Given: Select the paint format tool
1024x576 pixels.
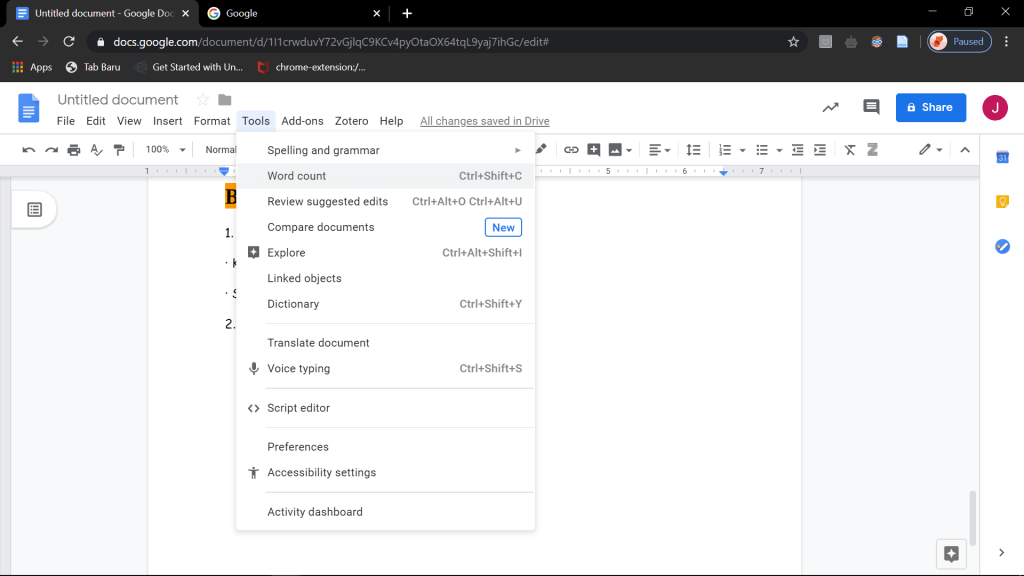Looking at the screenshot, I should 119,150.
